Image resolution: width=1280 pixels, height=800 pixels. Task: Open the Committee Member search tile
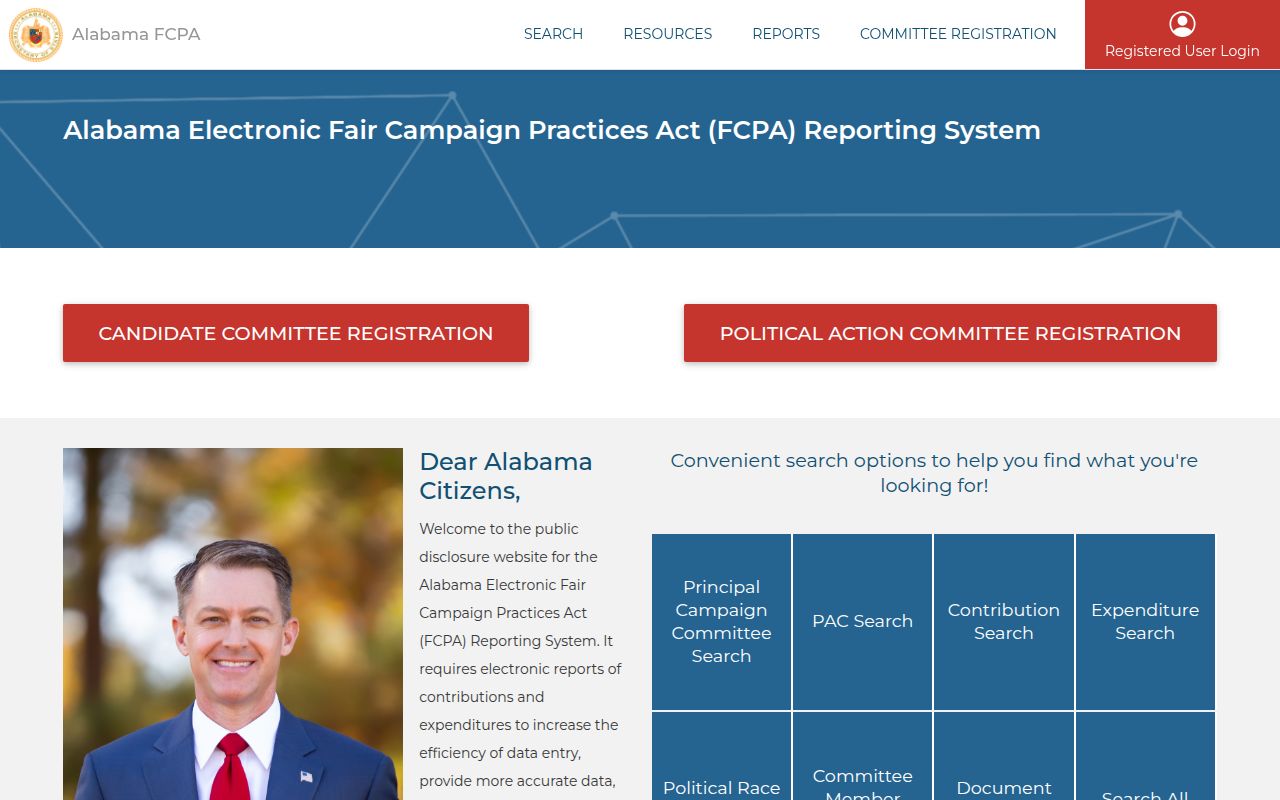862,756
